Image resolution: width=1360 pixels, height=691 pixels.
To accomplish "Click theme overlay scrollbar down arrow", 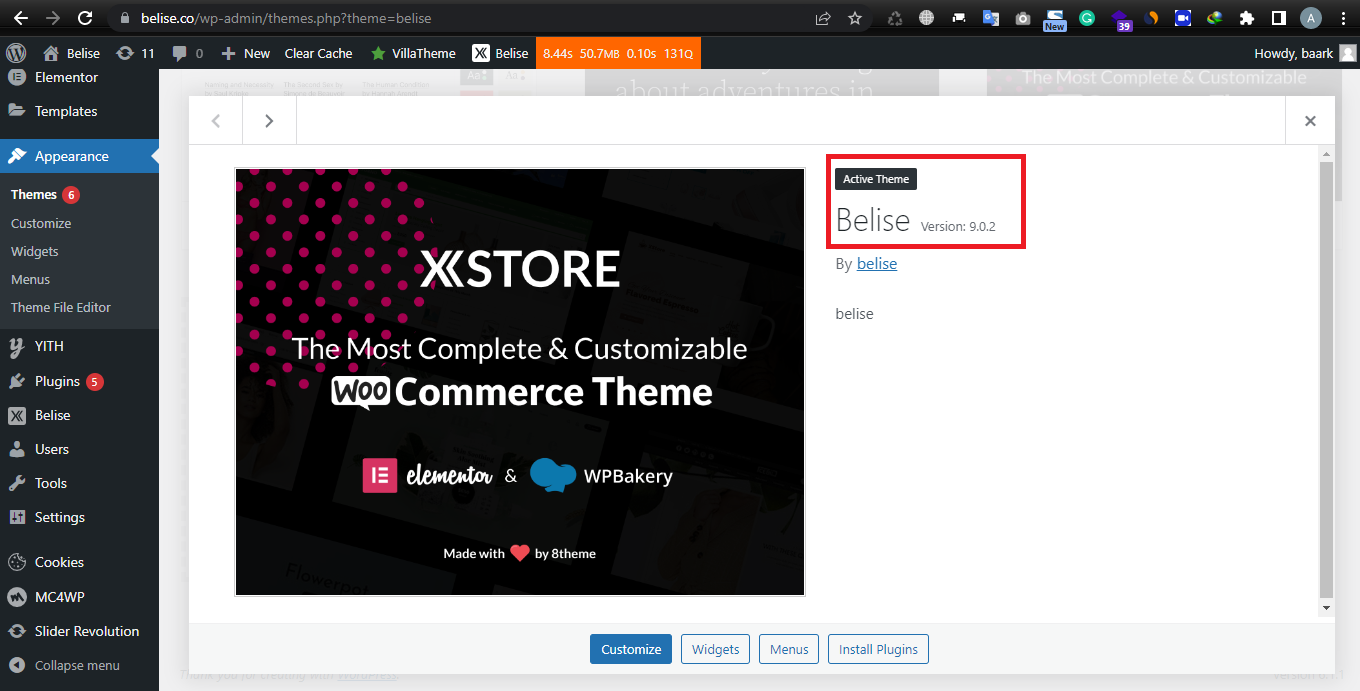I will click(1327, 607).
